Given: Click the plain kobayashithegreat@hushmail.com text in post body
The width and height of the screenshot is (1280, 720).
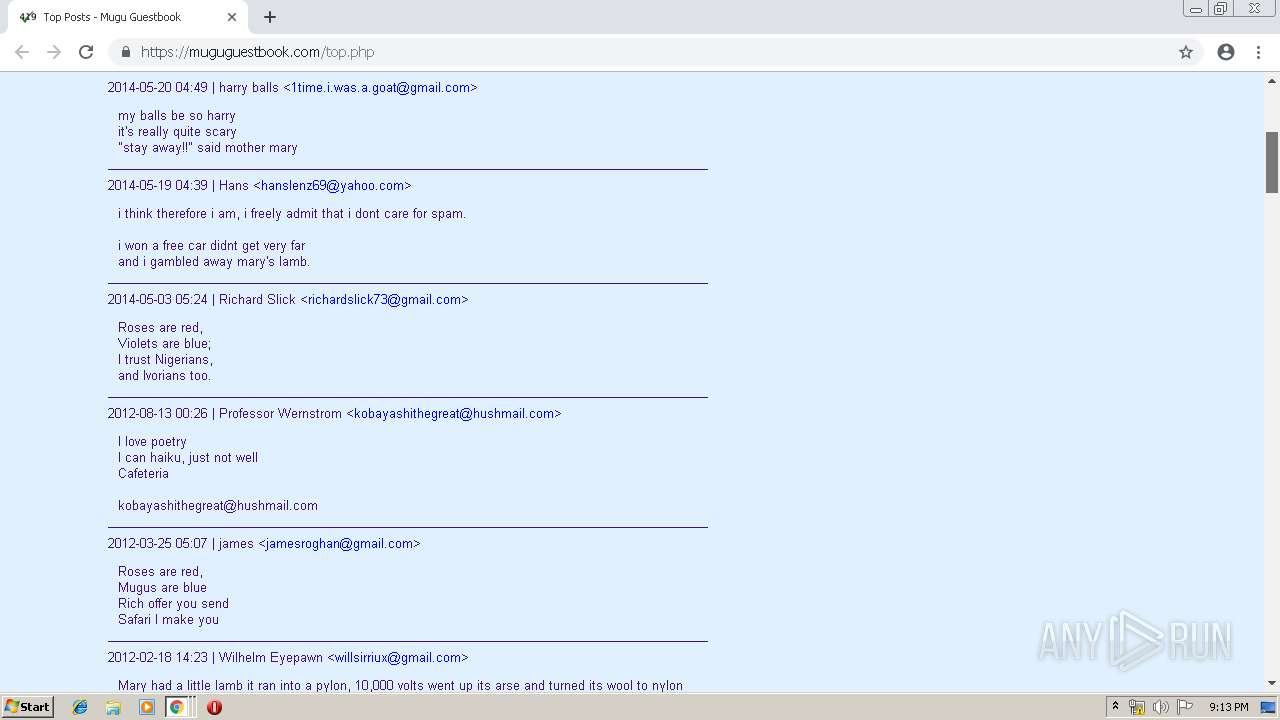Looking at the screenshot, I should (218, 506).
